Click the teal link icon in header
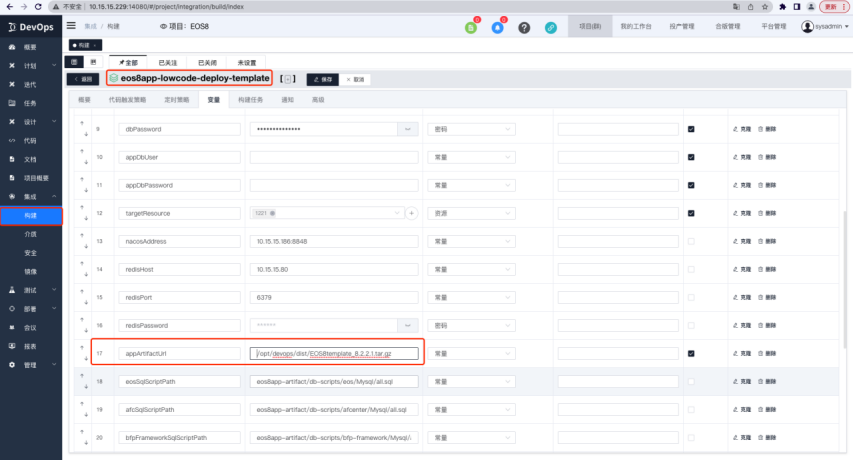Viewport: 854px width, 460px height. 551,27
